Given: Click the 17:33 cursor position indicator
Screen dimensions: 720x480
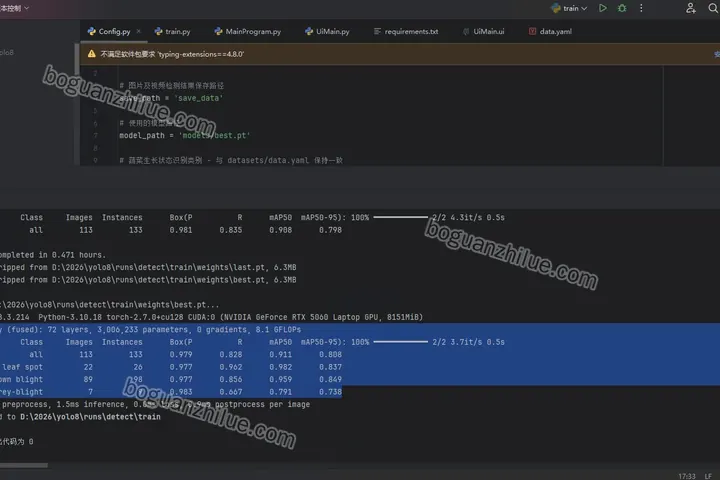Looking at the screenshot, I should [687, 476].
